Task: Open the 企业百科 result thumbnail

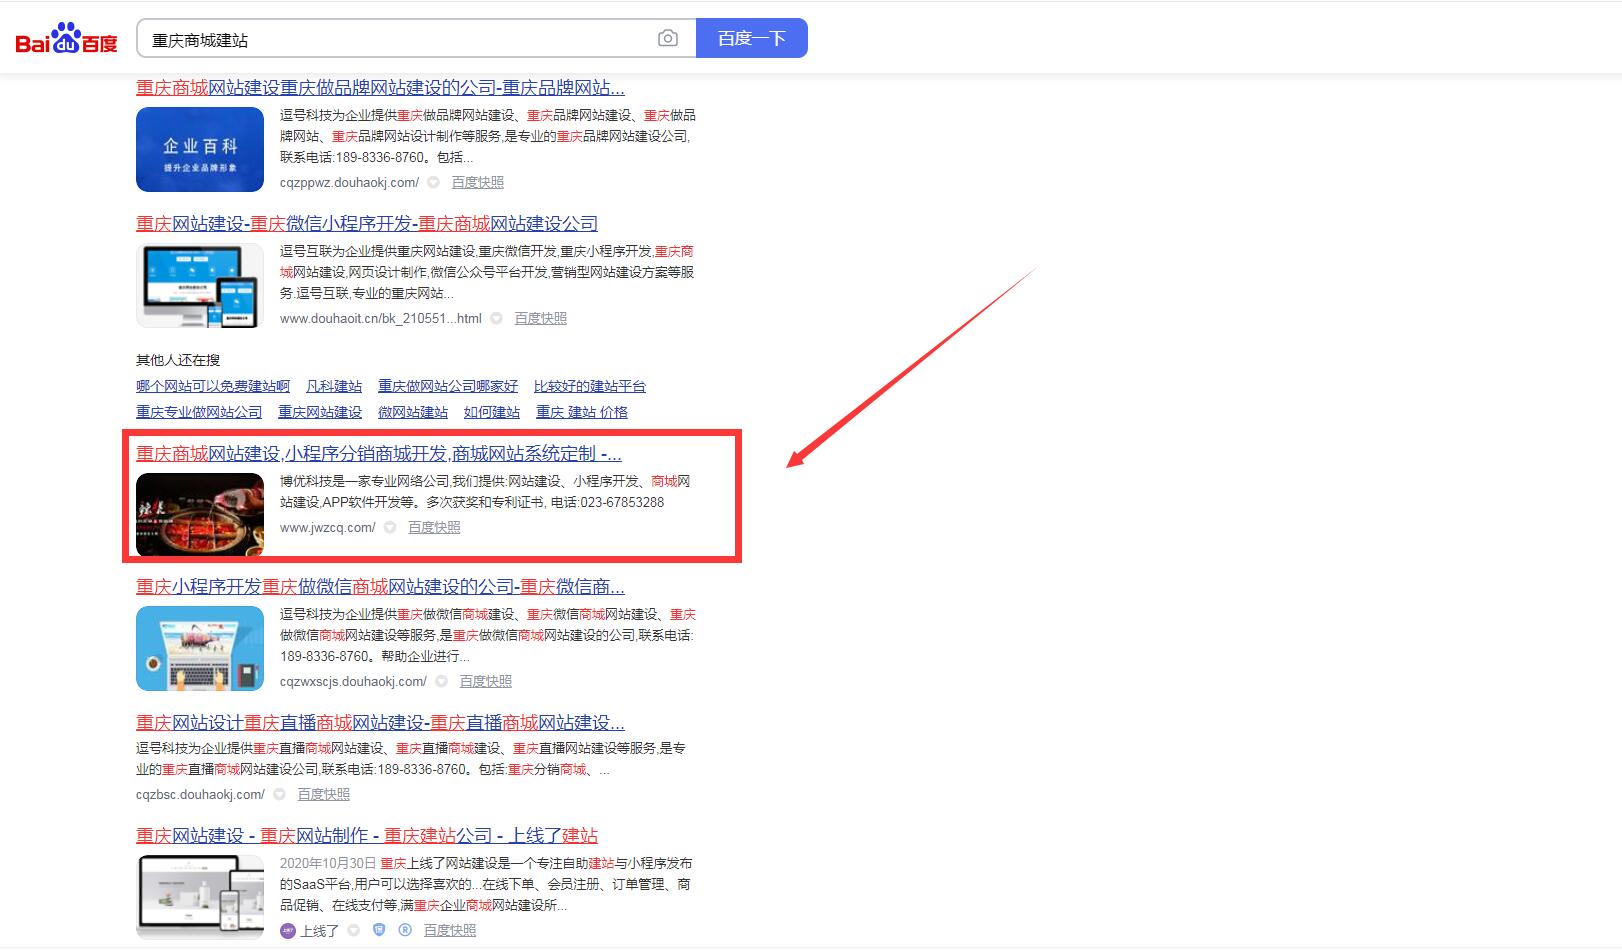Action: click(x=200, y=149)
